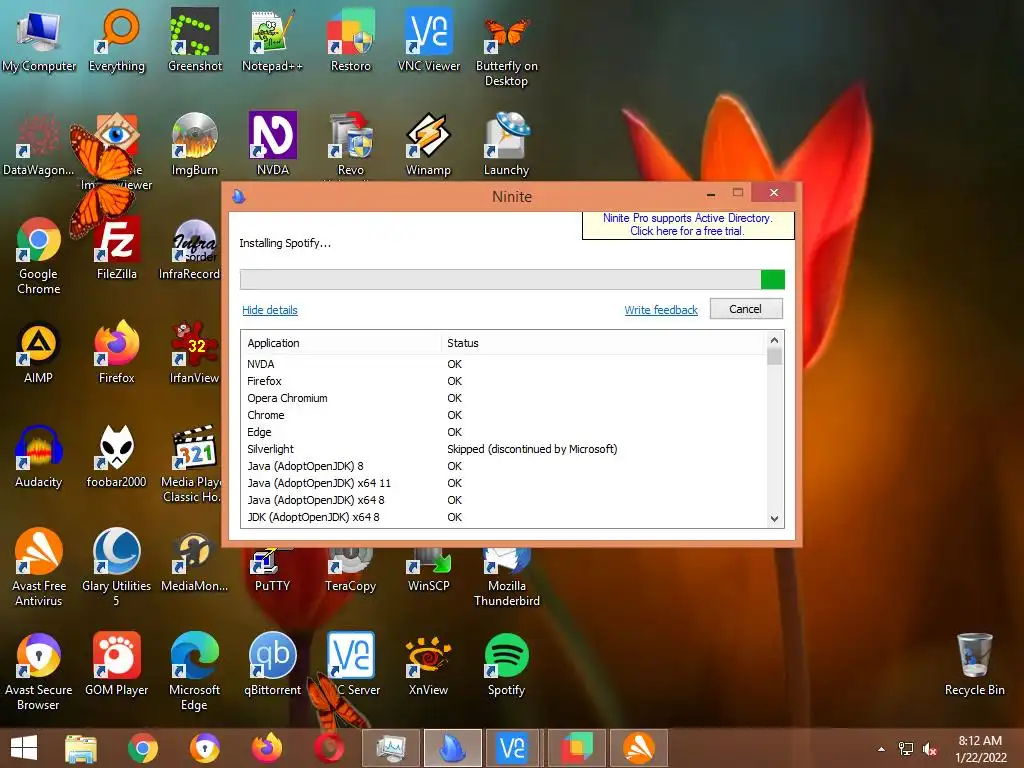The width and height of the screenshot is (1024, 768).
Task: Open Butterfly on Desktop shortcut
Action: click(507, 48)
